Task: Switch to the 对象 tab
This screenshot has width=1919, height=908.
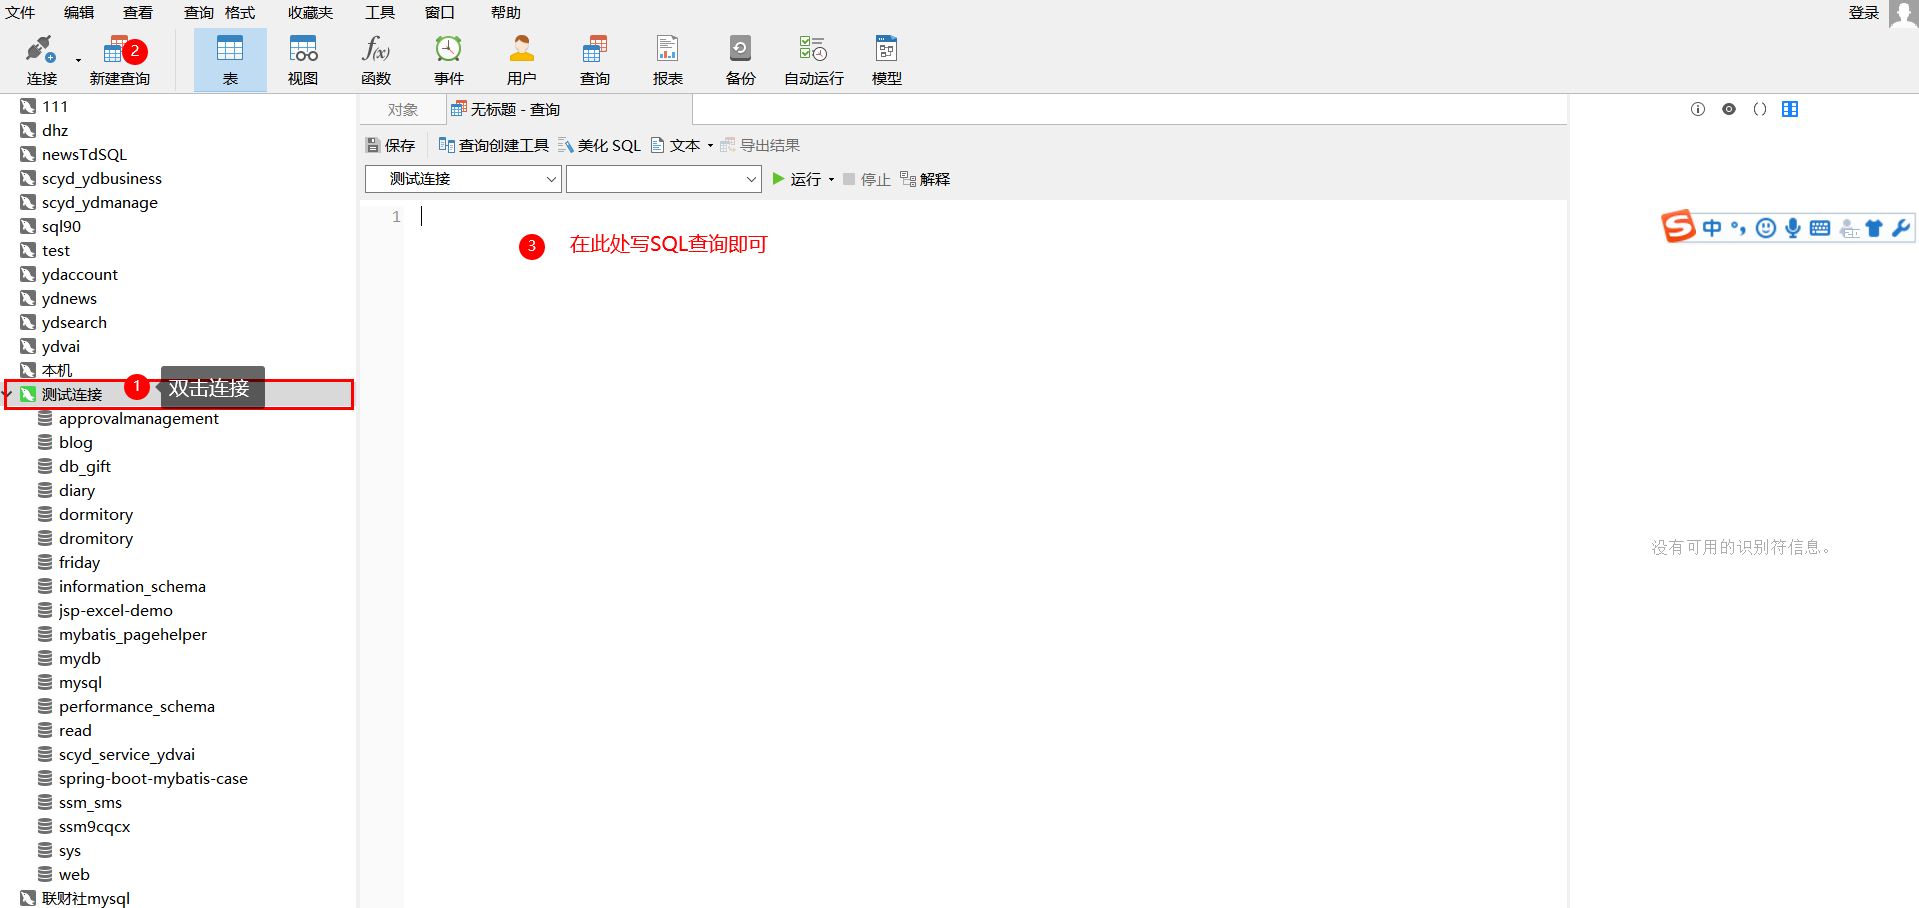Action: pyautogui.click(x=403, y=110)
